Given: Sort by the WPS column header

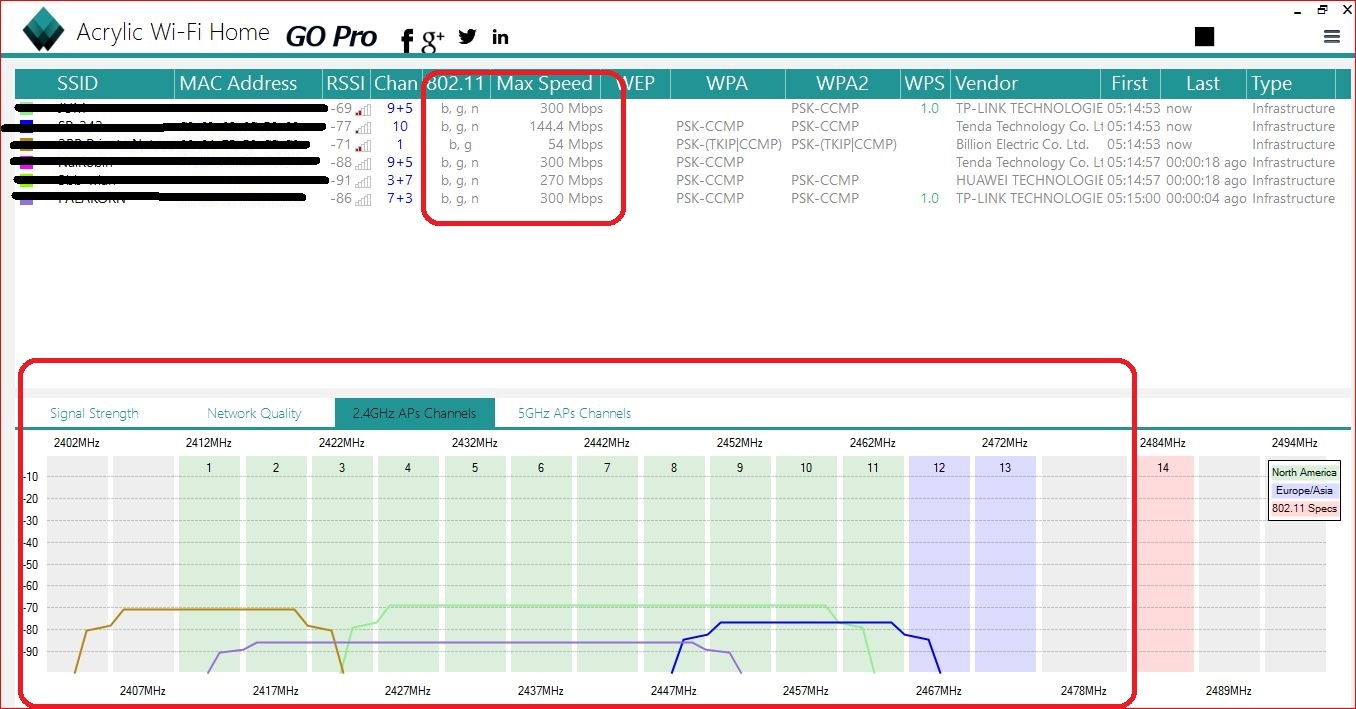Looking at the screenshot, I should pyautogui.click(x=924, y=84).
